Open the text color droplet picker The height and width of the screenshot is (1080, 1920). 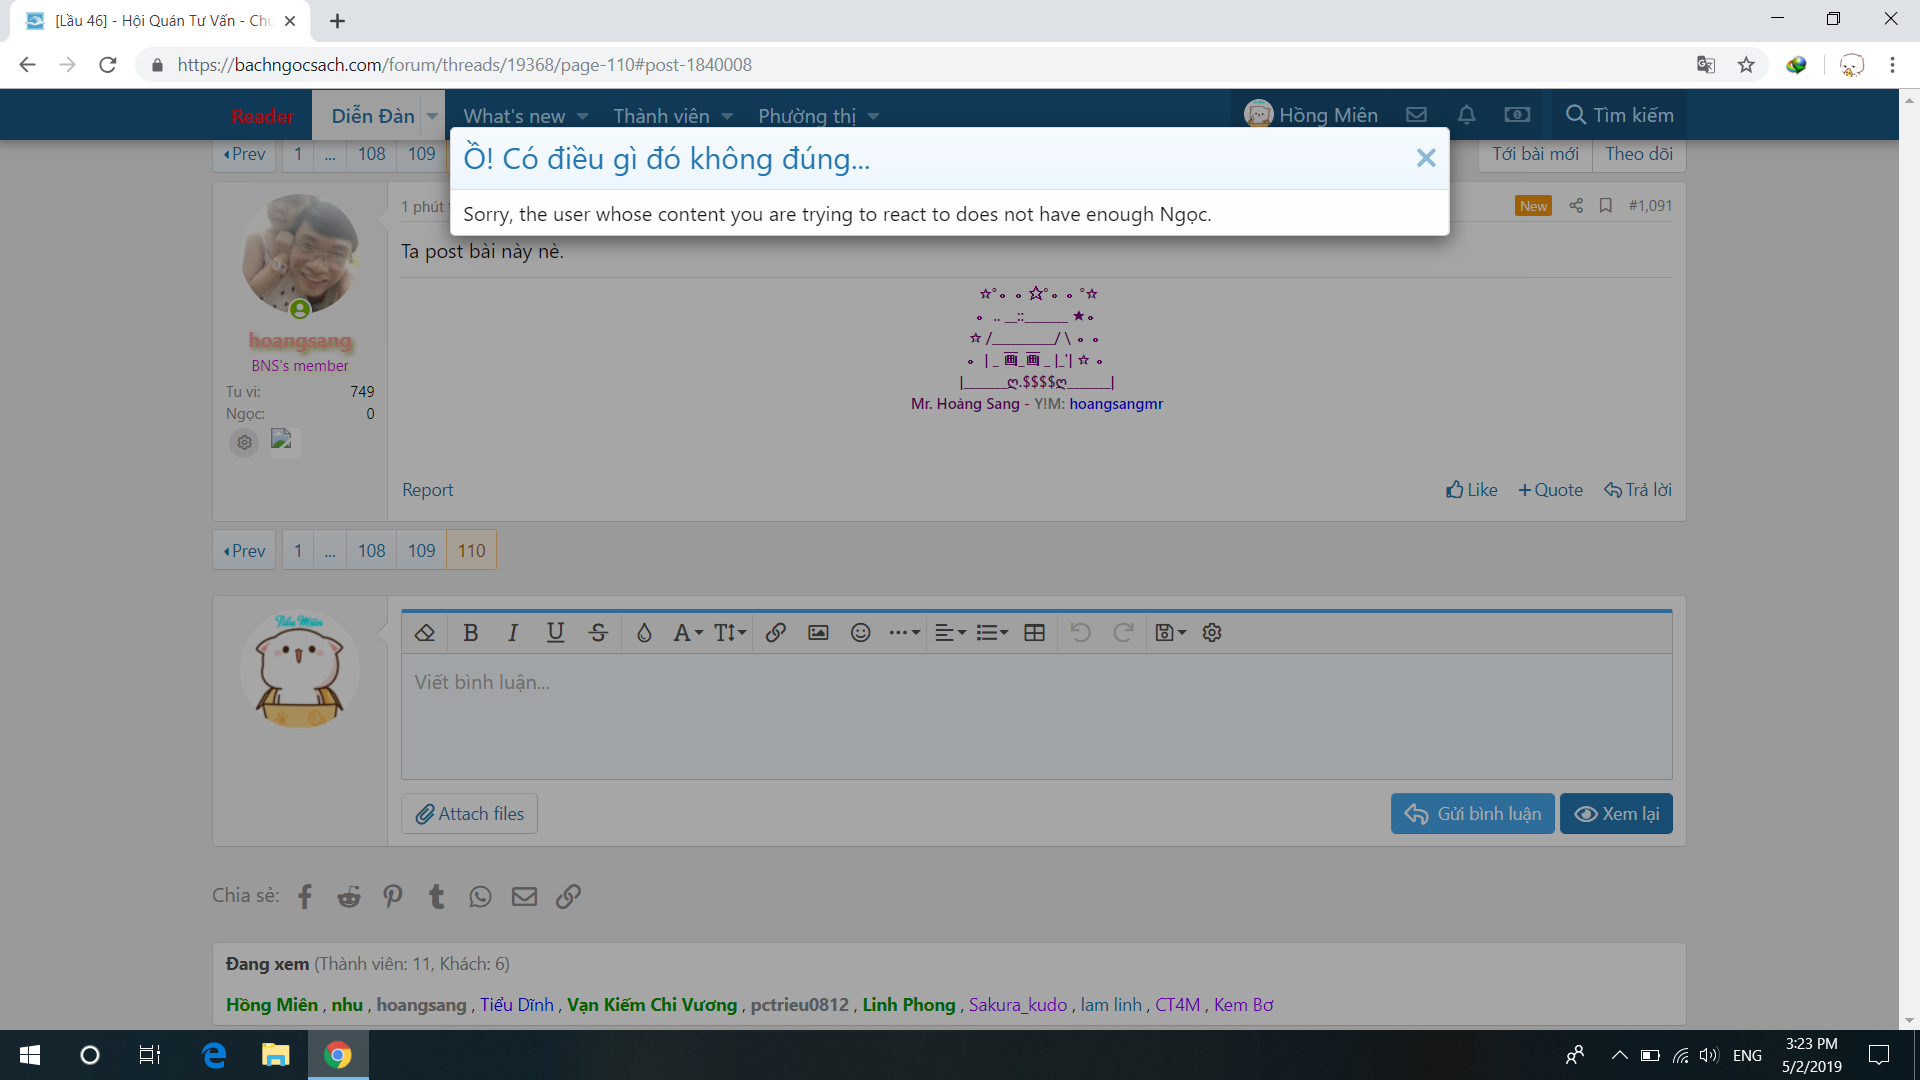[x=644, y=633]
